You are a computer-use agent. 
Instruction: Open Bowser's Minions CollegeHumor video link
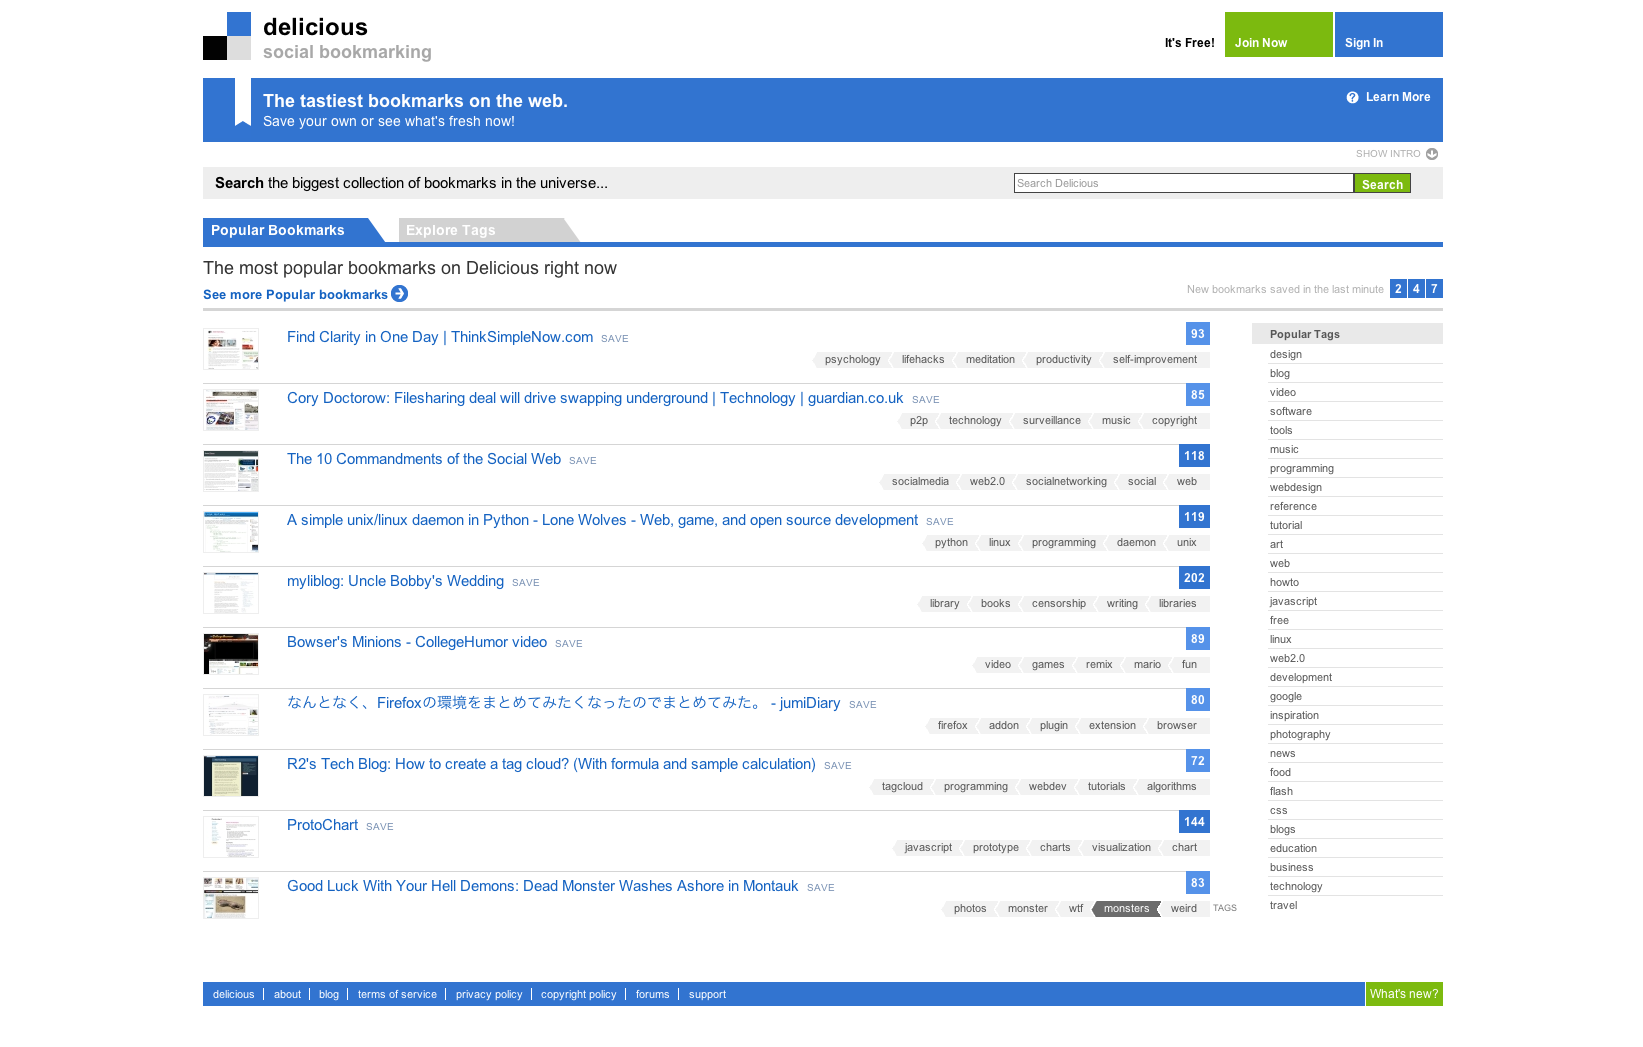(x=417, y=642)
